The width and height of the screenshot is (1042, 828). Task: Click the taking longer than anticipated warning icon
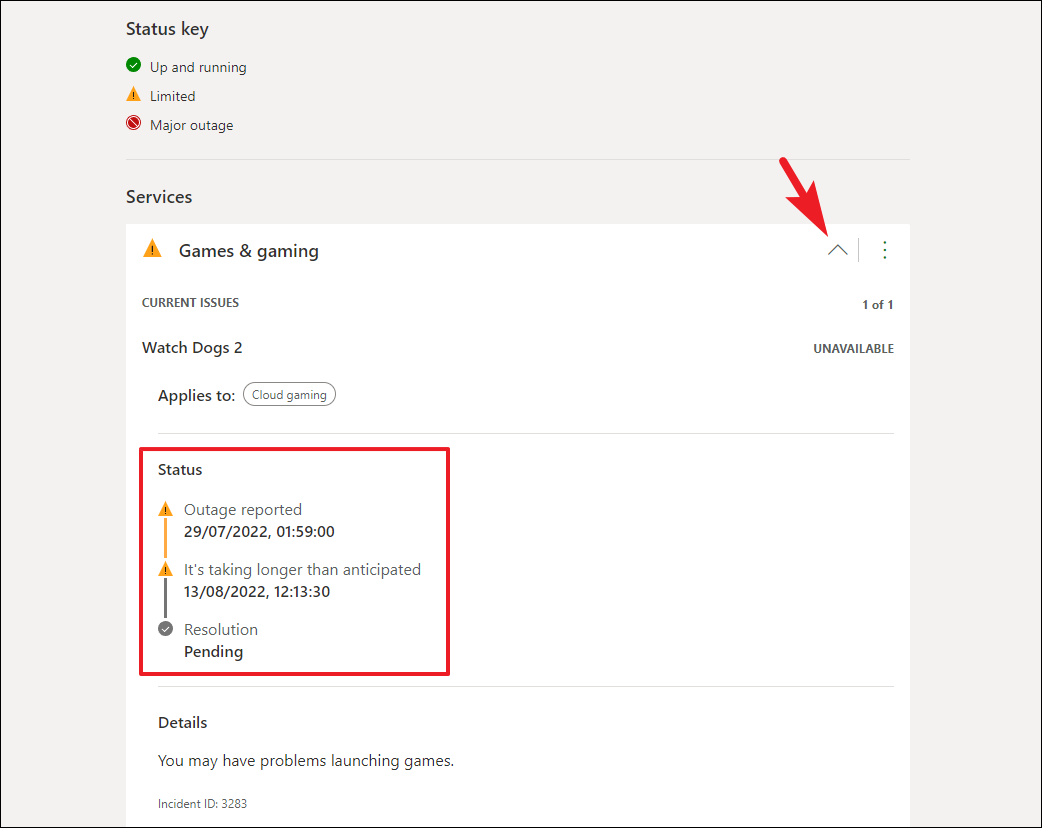point(165,569)
